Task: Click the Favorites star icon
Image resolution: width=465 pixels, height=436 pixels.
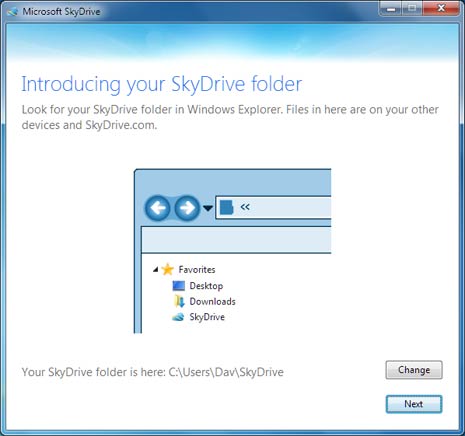Action: pos(168,269)
